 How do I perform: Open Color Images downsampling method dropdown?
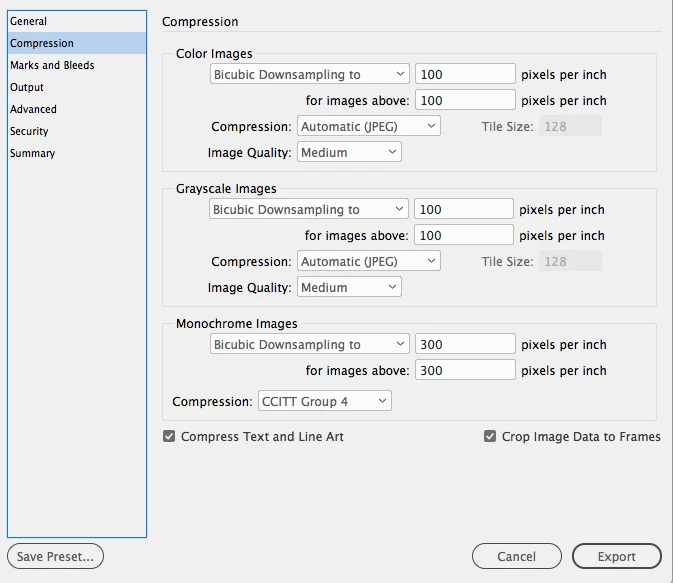point(309,74)
